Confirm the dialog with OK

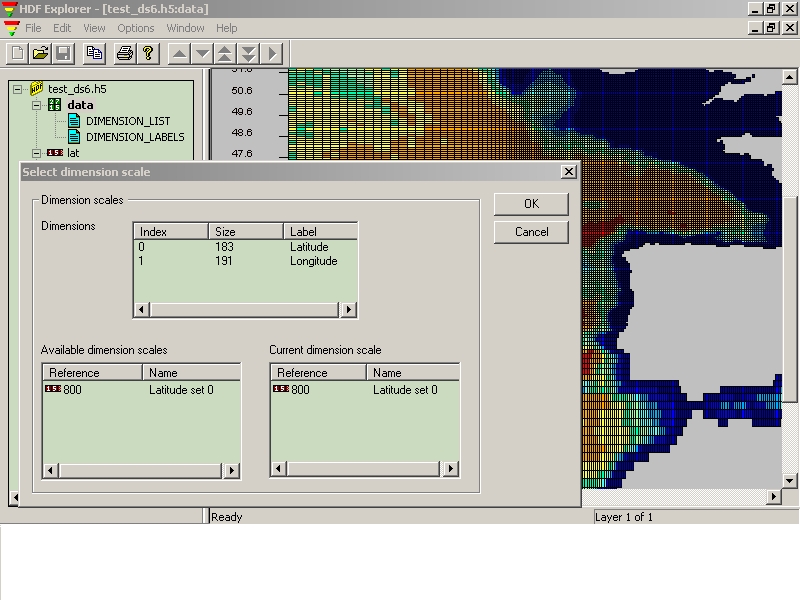tap(531, 204)
